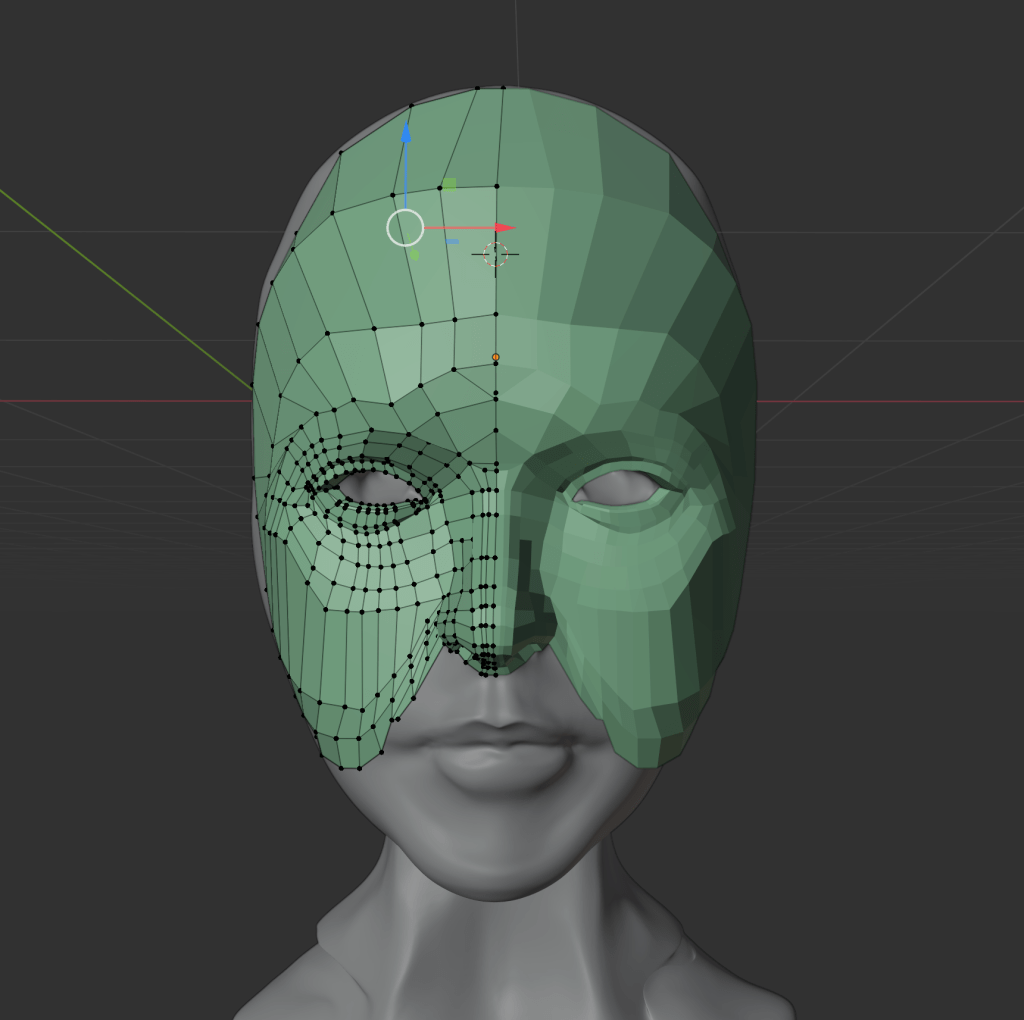Click the 3D cursor crosshair
The image size is (1024, 1020).
pyautogui.click(x=496, y=254)
